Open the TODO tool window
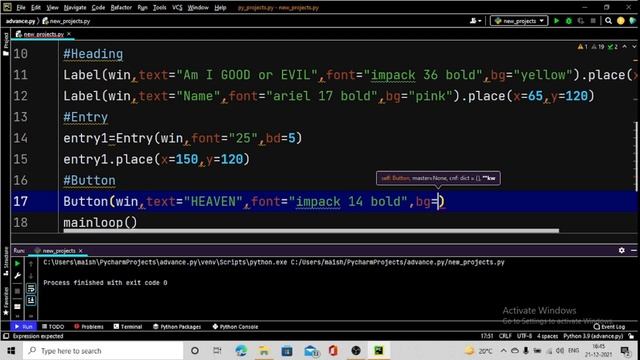The image size is (640, 360). point(53,327)
